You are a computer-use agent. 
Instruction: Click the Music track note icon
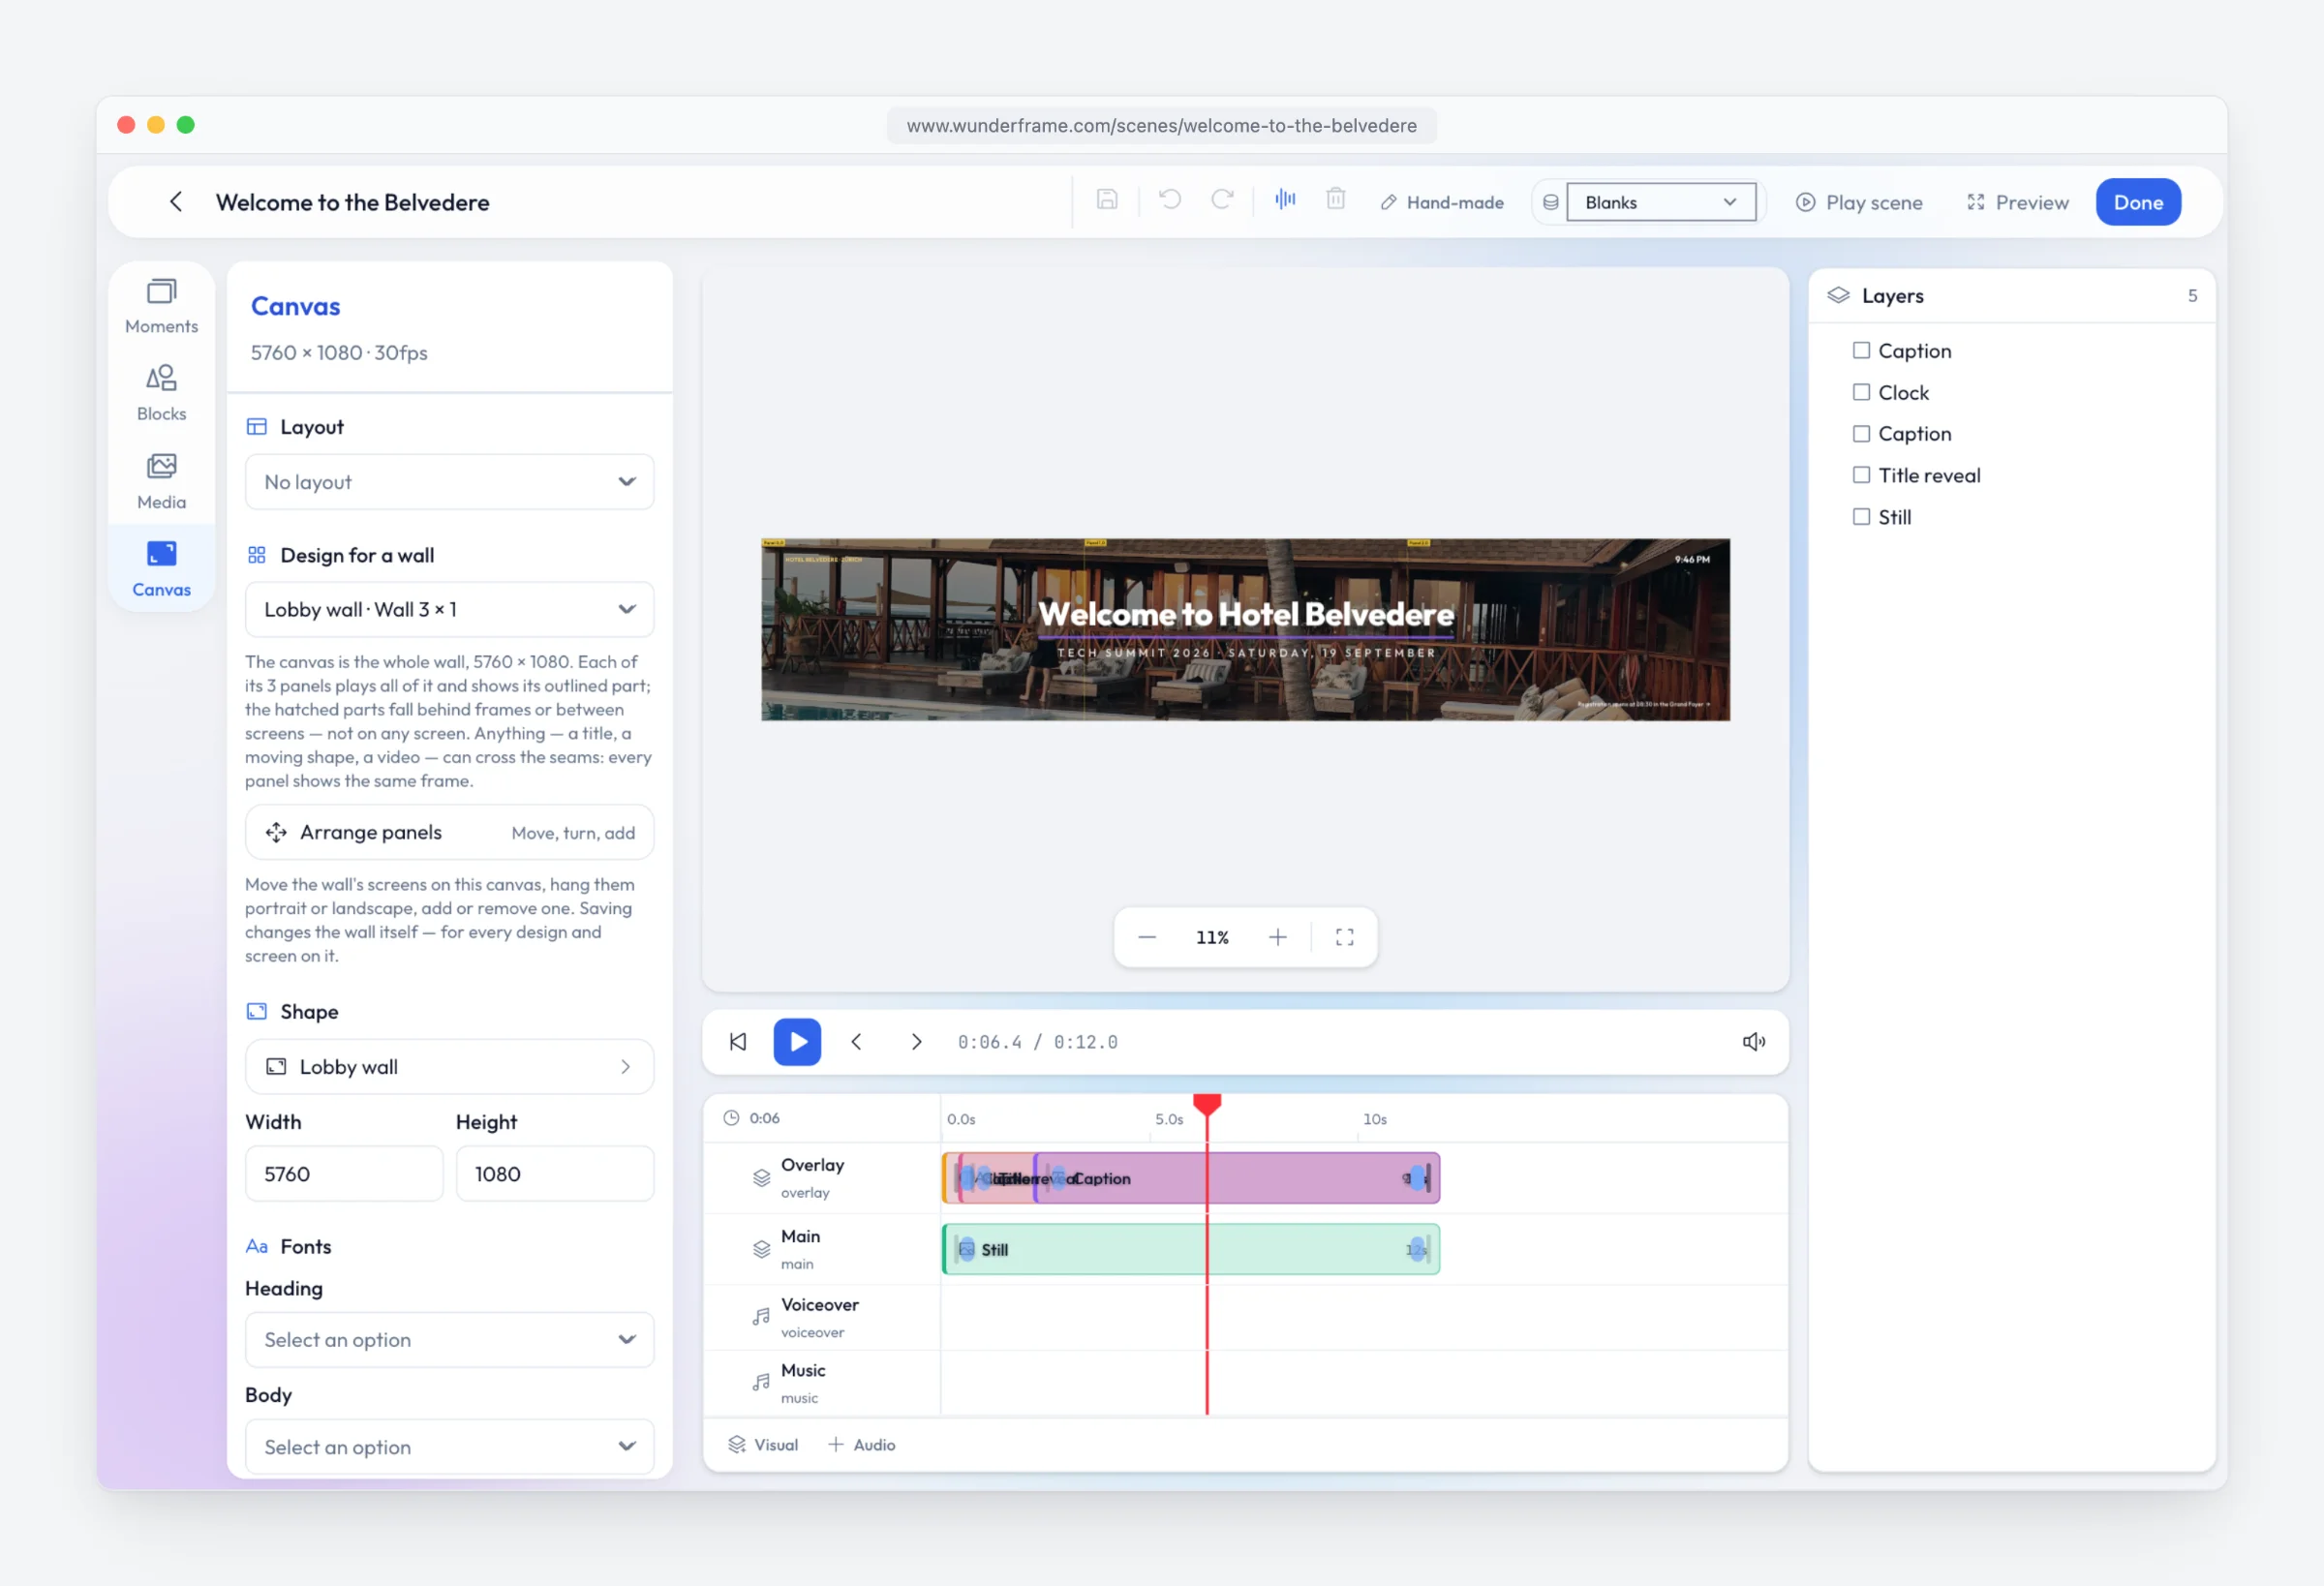[761, 1383]
